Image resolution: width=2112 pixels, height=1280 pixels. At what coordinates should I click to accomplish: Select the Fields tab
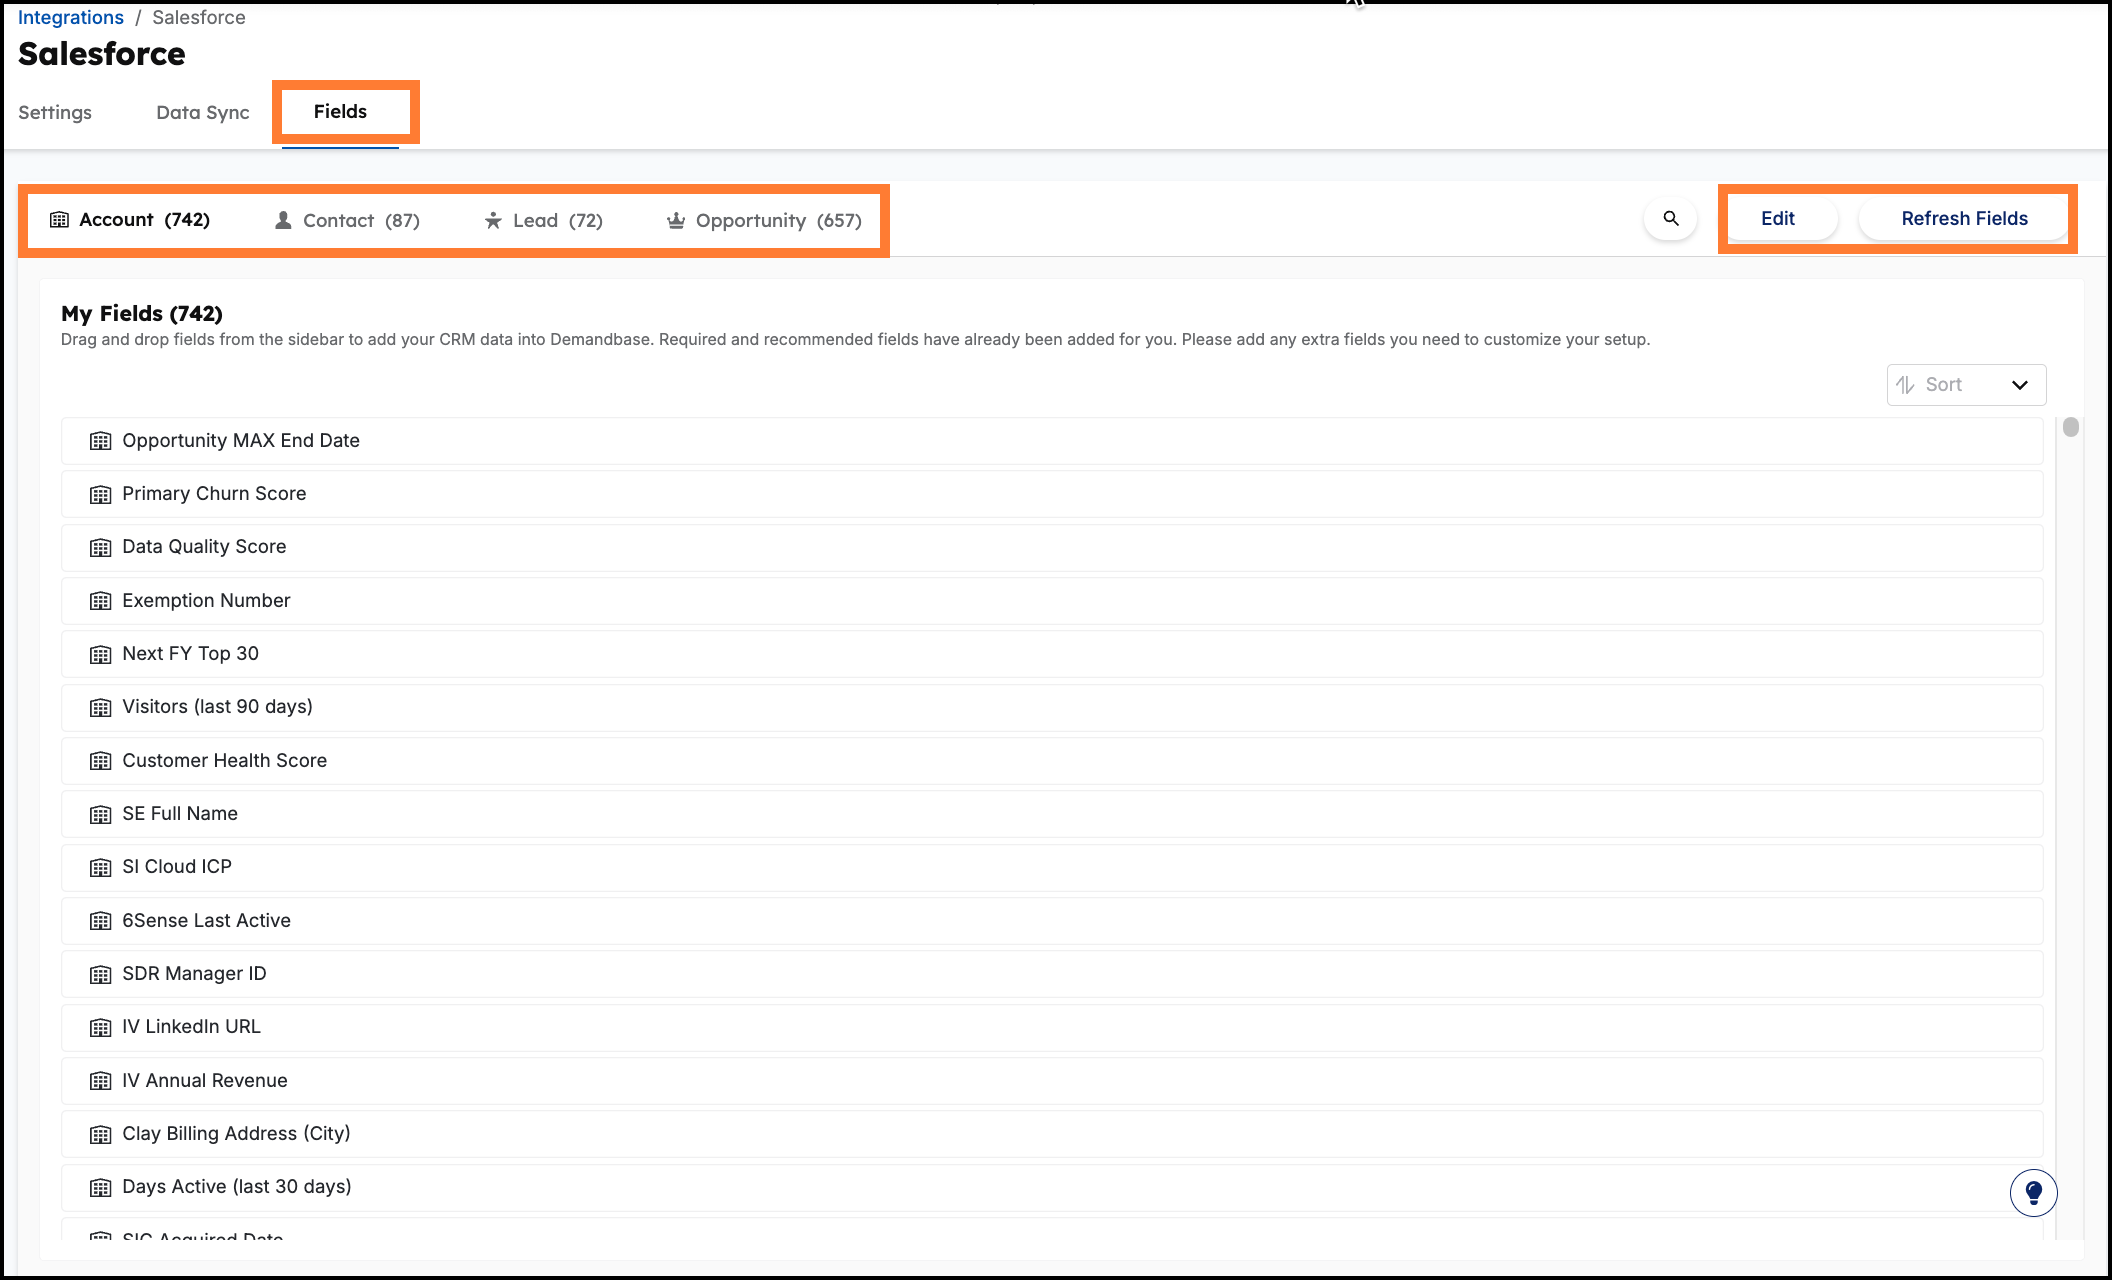pos(340,111)
